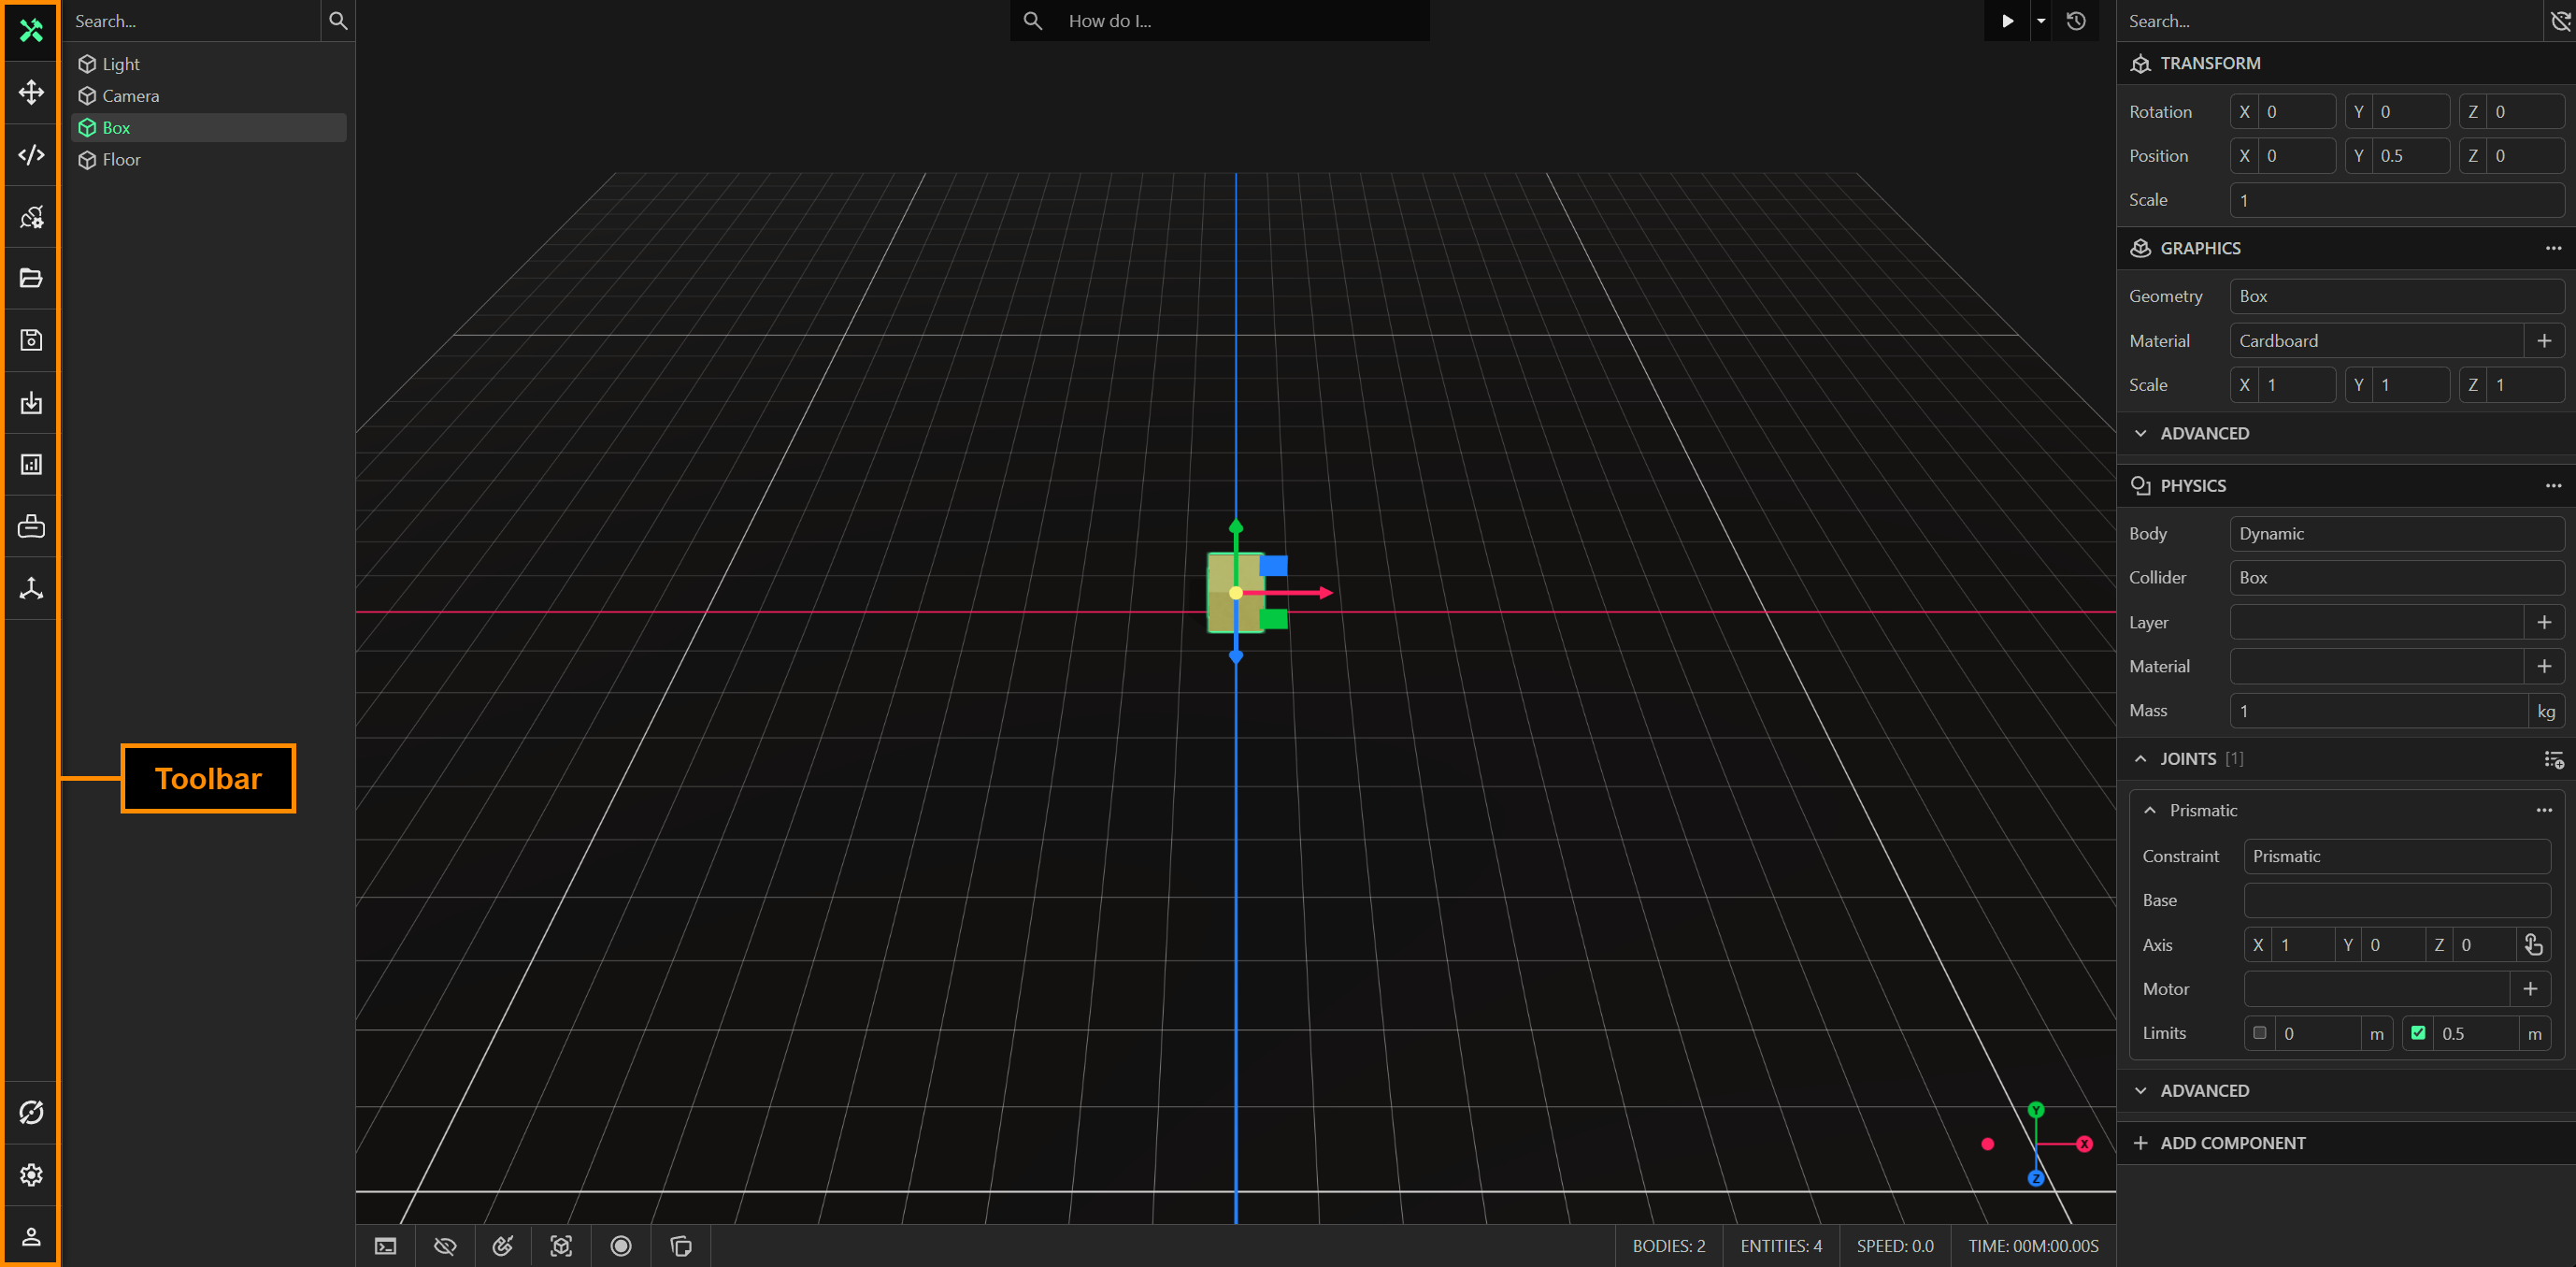Disable the upper Limits checkbox
The width and height of the screenshot is (2576, 1267).
(x=2418, y=1033)
